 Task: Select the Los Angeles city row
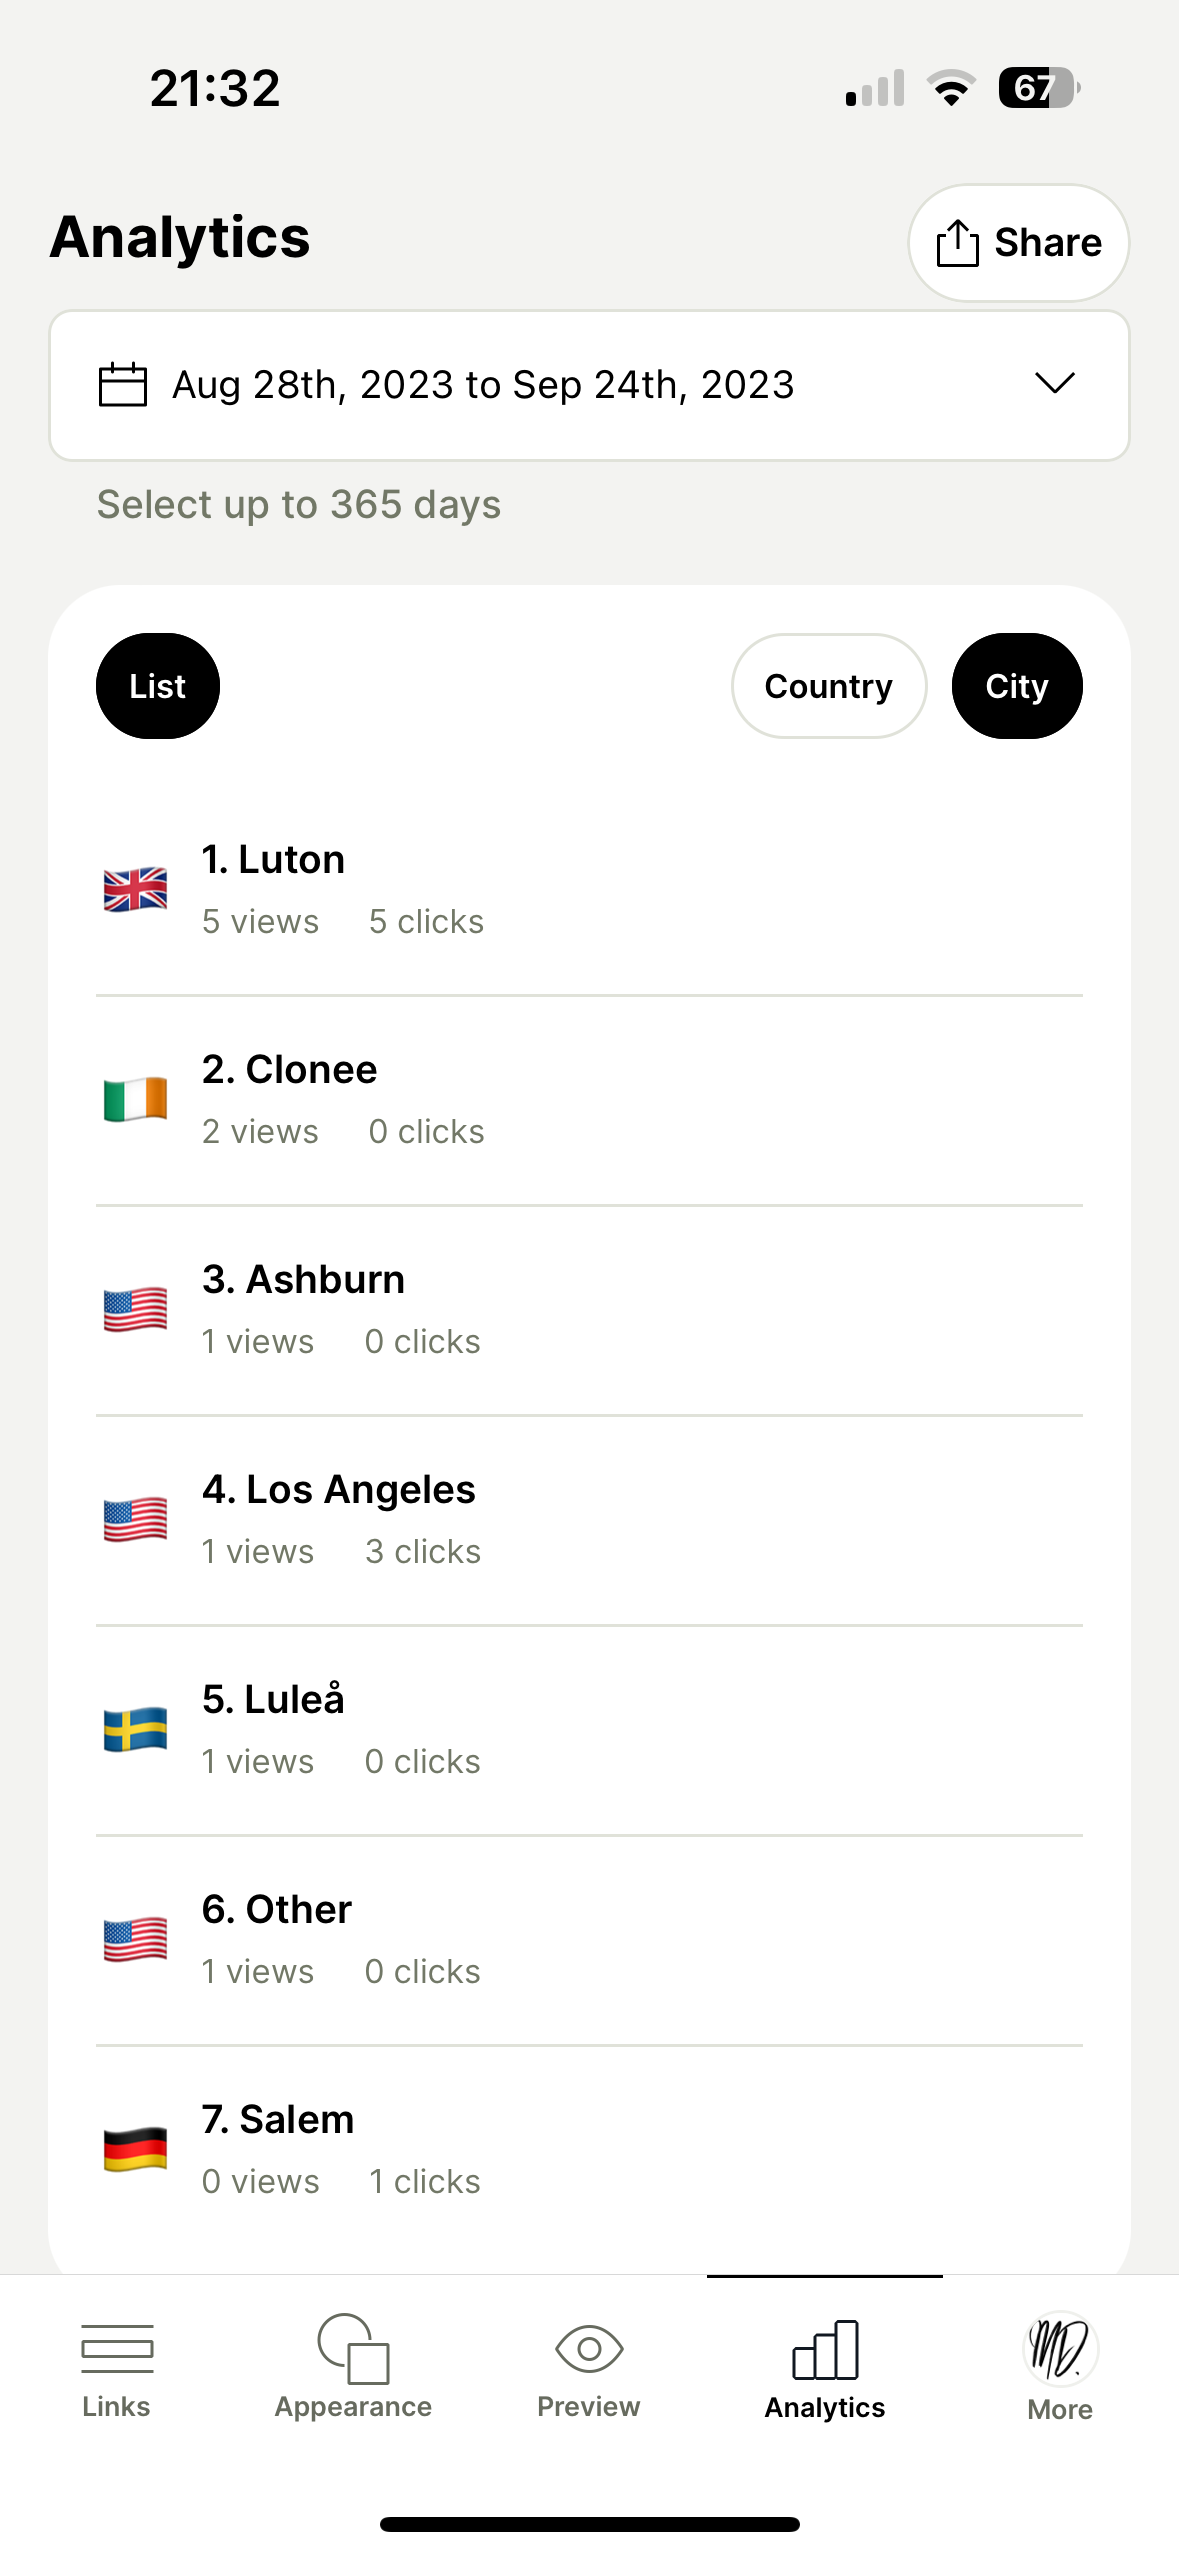[x=589, y=1519]
